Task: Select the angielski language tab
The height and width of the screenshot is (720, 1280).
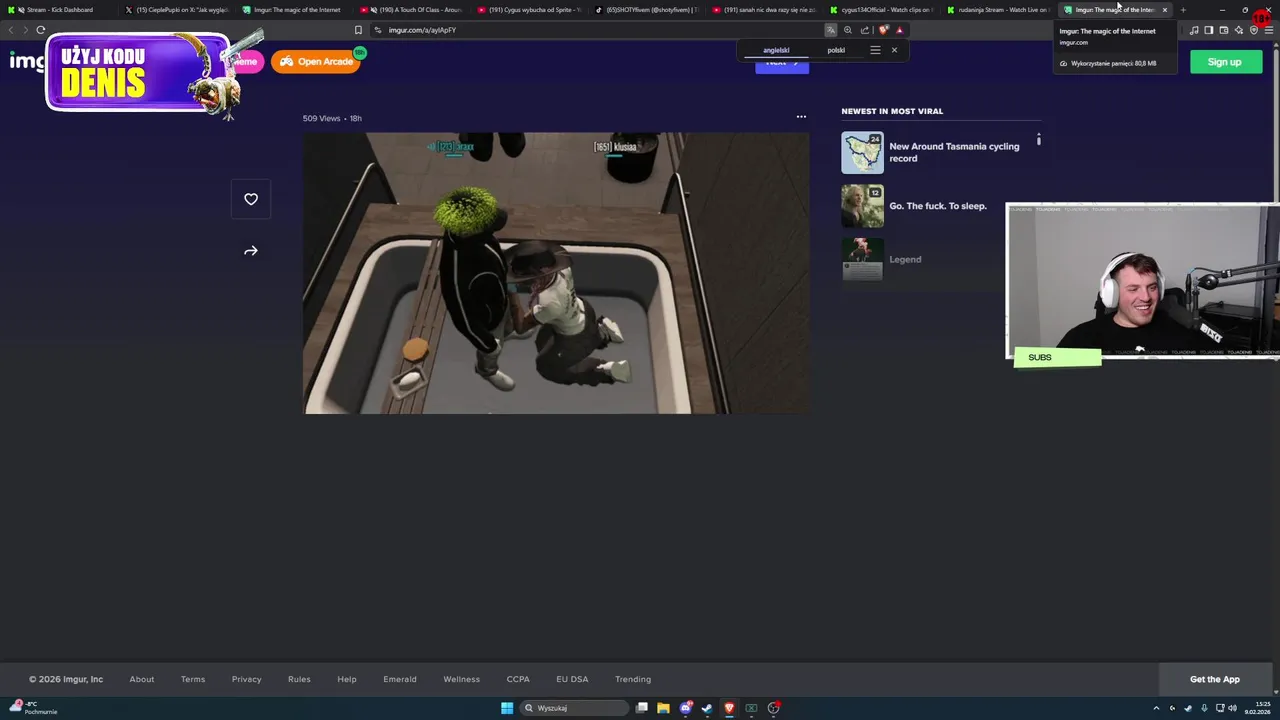Action: point(776,50)
